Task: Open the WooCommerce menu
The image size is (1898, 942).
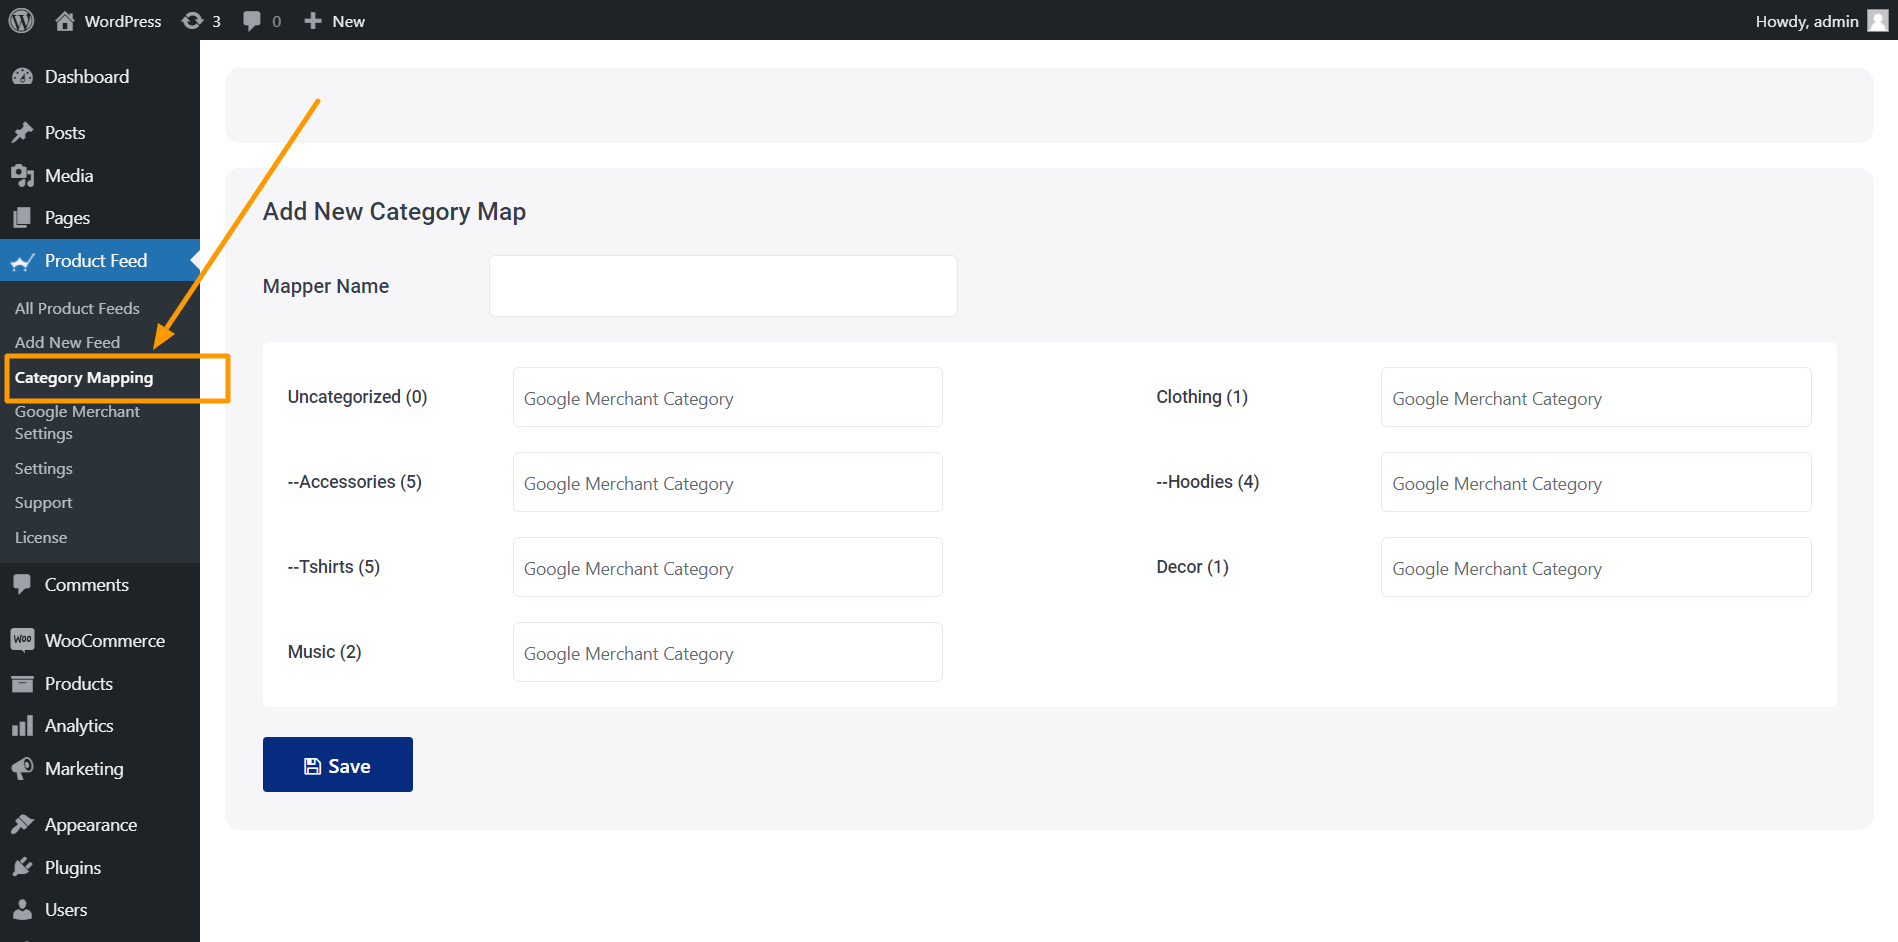Action: pos(100,640)
